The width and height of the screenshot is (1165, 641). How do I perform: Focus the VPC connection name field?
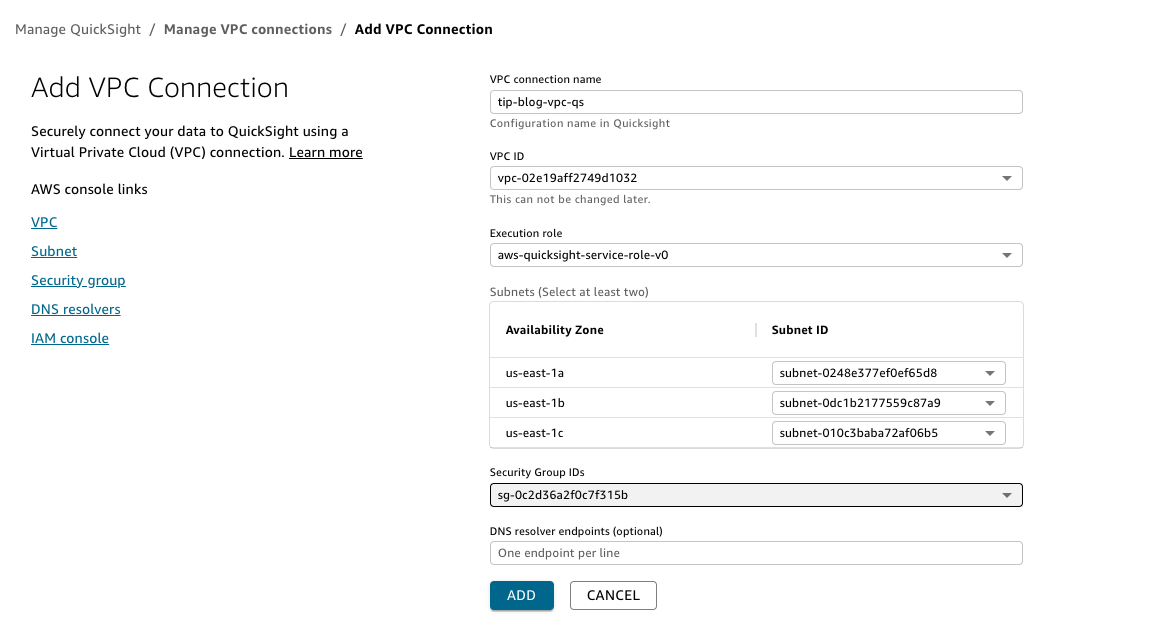pos(756,103)
